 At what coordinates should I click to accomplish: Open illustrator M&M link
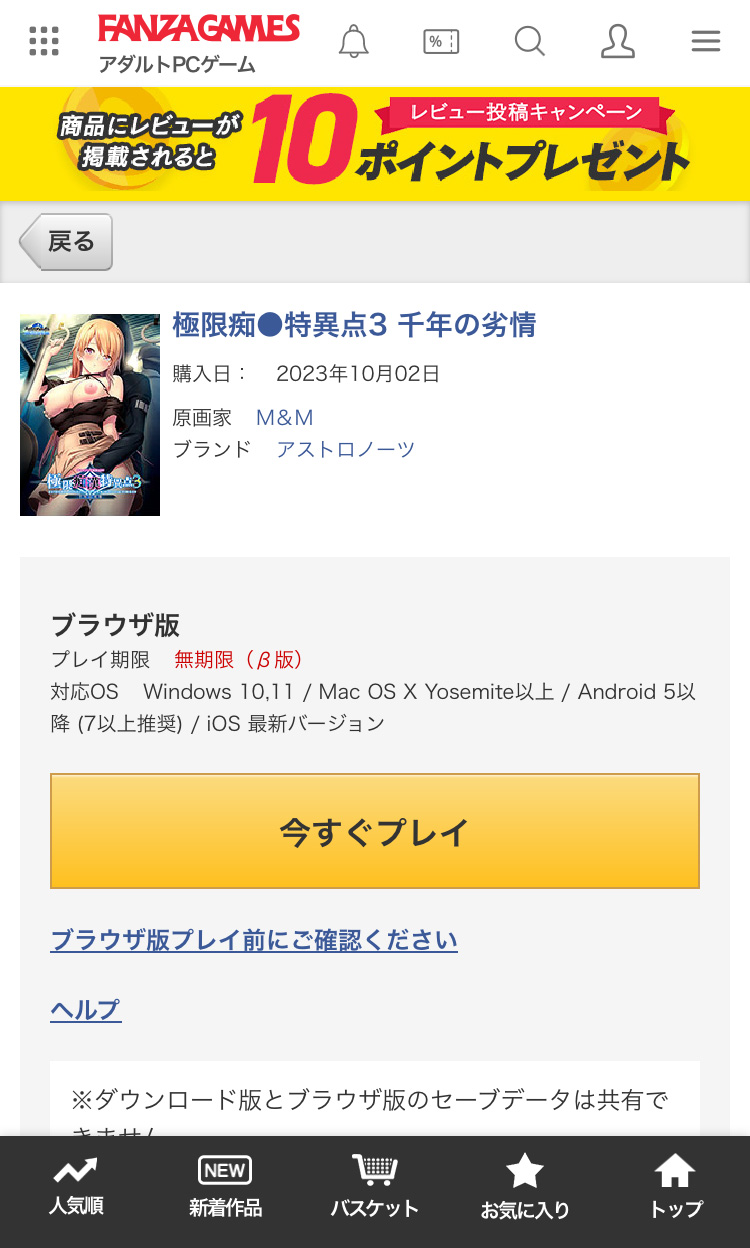(285, 417)
